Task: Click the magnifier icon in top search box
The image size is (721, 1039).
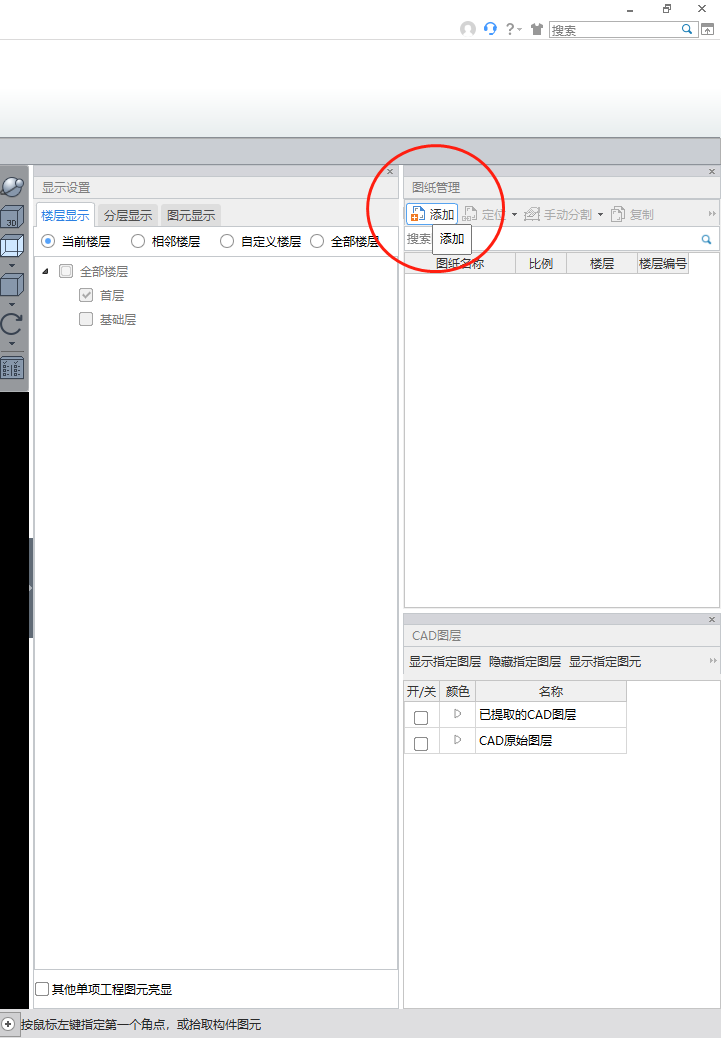Action: click(x=687, y=29)
